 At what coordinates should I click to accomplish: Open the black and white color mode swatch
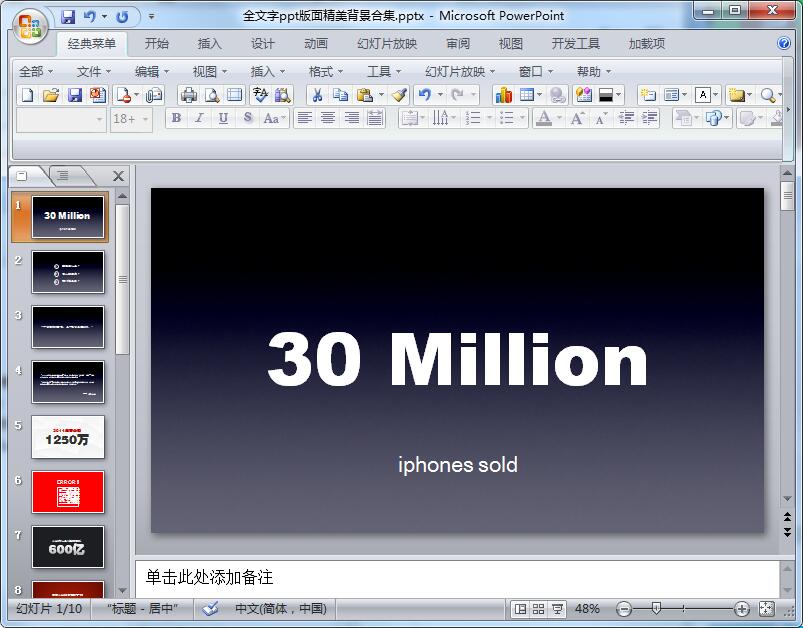coord(606,95)
